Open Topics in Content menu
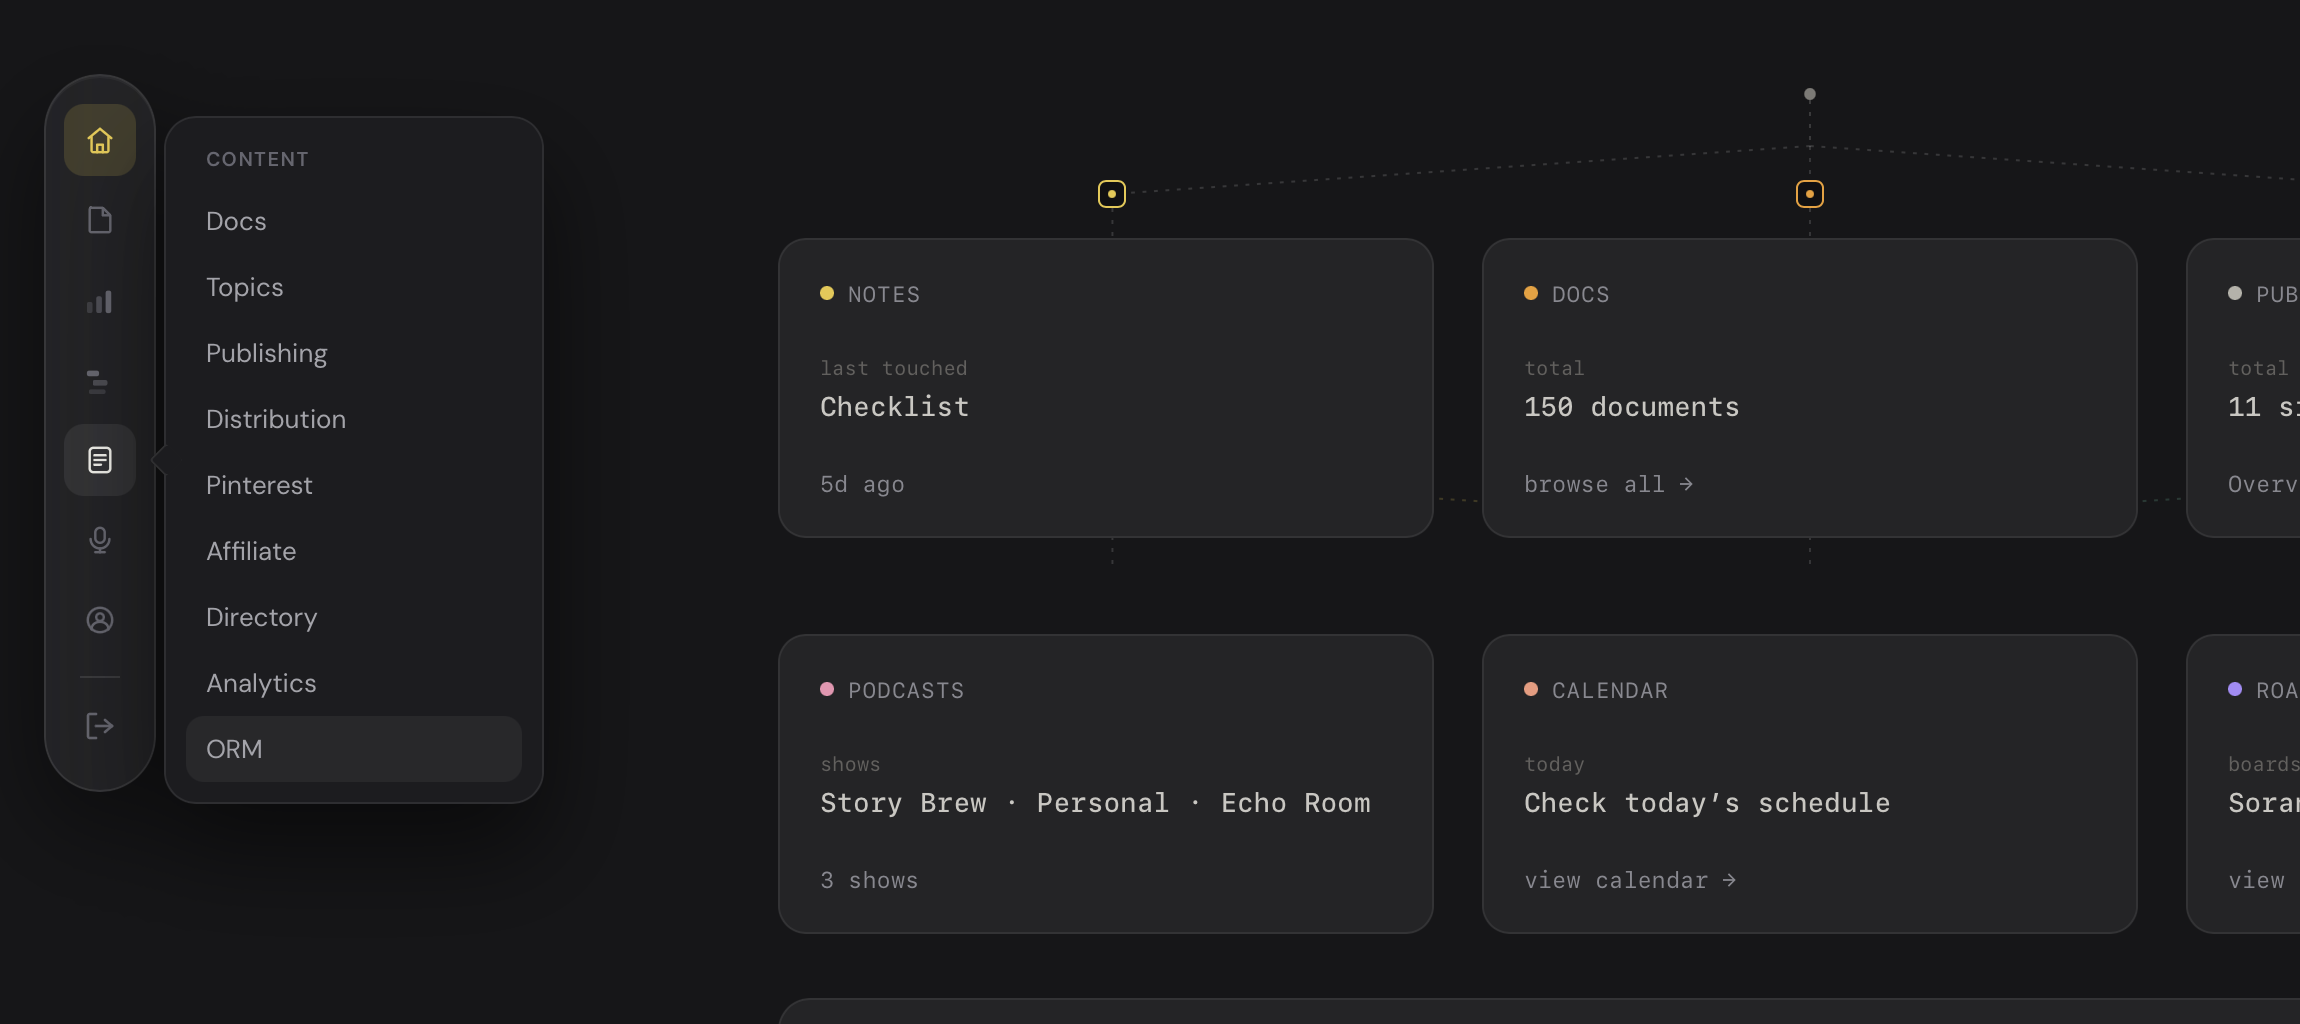 pyautogui.click(x=354, y=287)
